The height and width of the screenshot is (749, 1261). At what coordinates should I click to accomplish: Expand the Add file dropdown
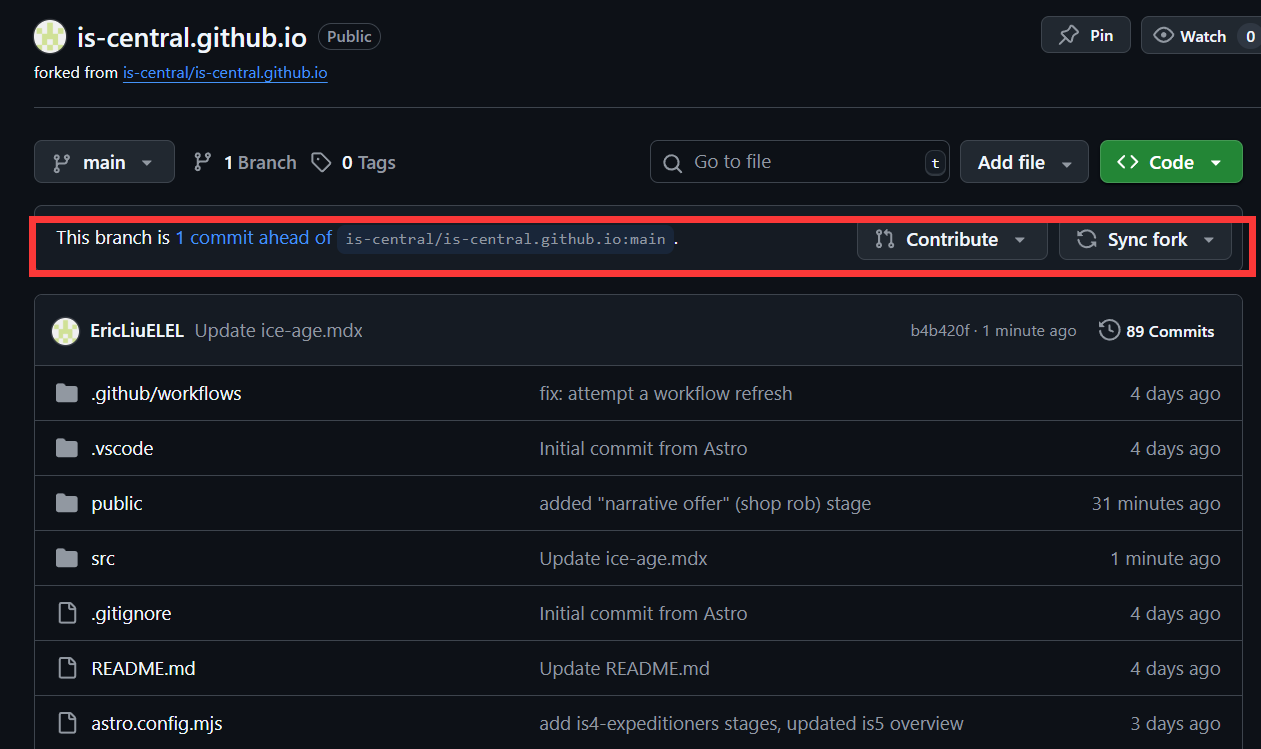(1024, 162)
